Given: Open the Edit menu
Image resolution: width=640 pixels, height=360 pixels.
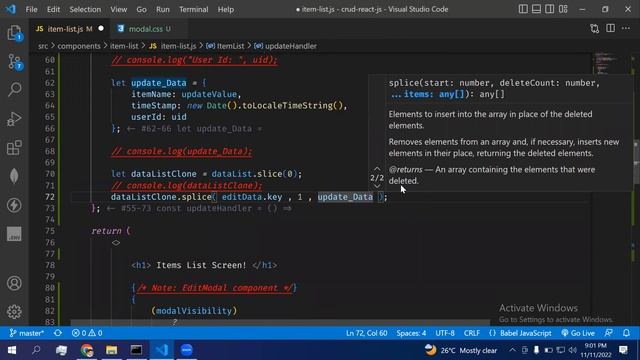Looking at the screenshot, I should [53, 9].
